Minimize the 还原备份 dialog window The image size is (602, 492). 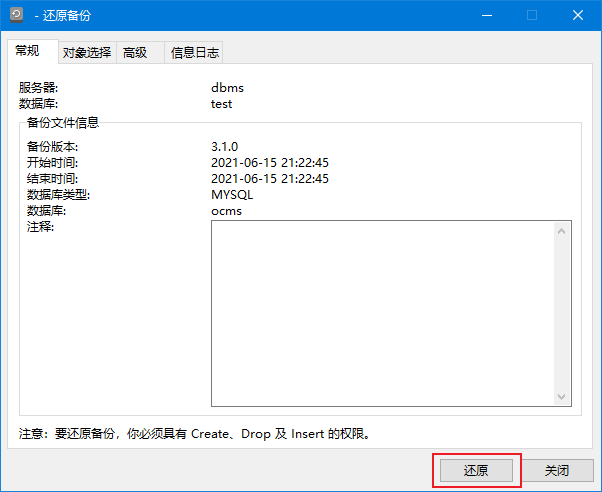(486, 15)
